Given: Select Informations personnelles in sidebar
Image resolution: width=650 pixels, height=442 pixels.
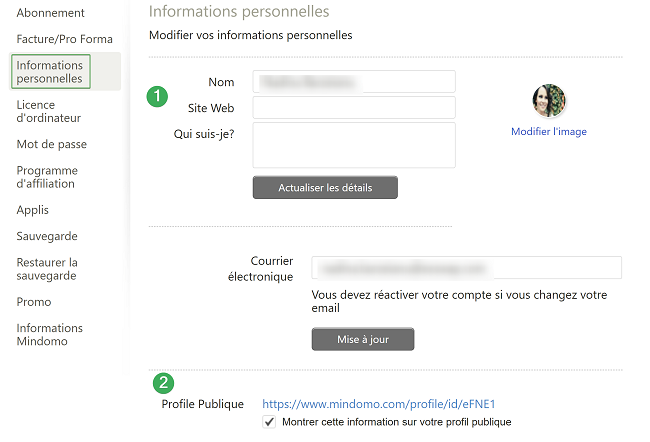Looking at the screenshot, I should click(x=51, y=71).
